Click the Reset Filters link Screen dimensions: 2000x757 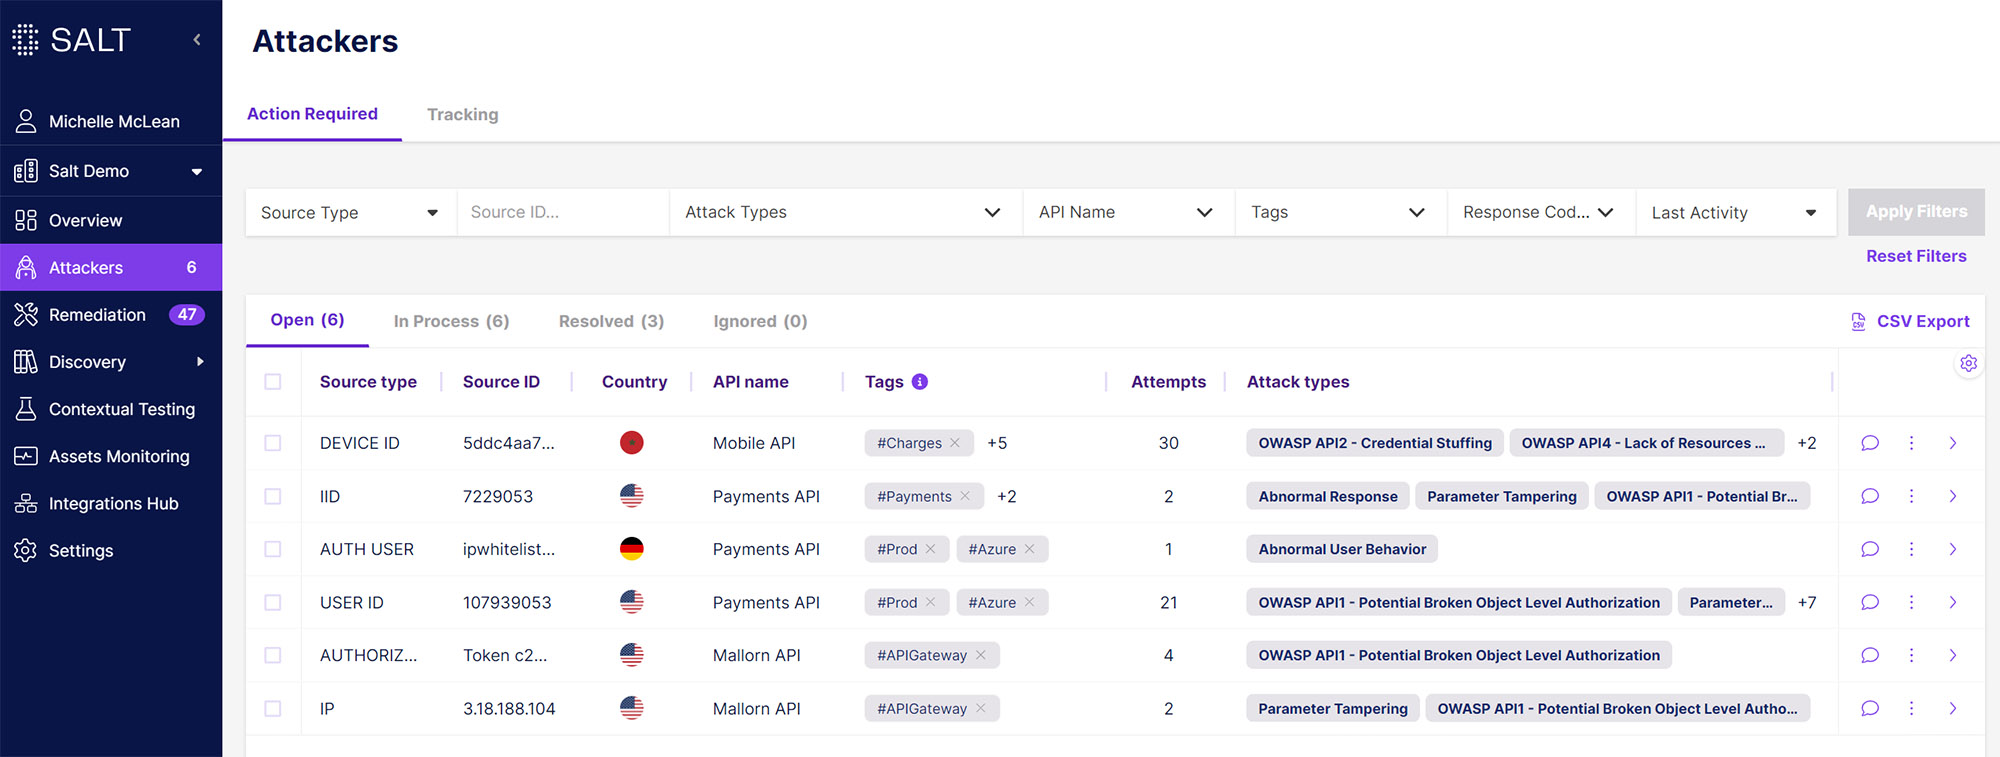point(1915,256)
